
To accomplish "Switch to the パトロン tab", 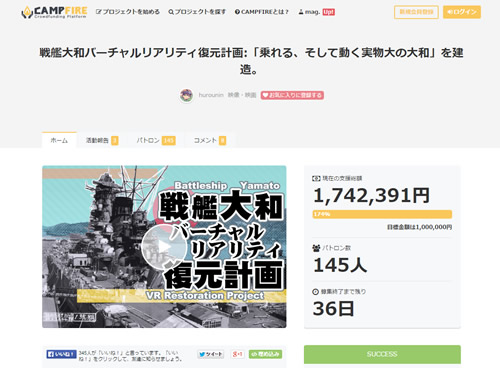I will pos(156,140).
